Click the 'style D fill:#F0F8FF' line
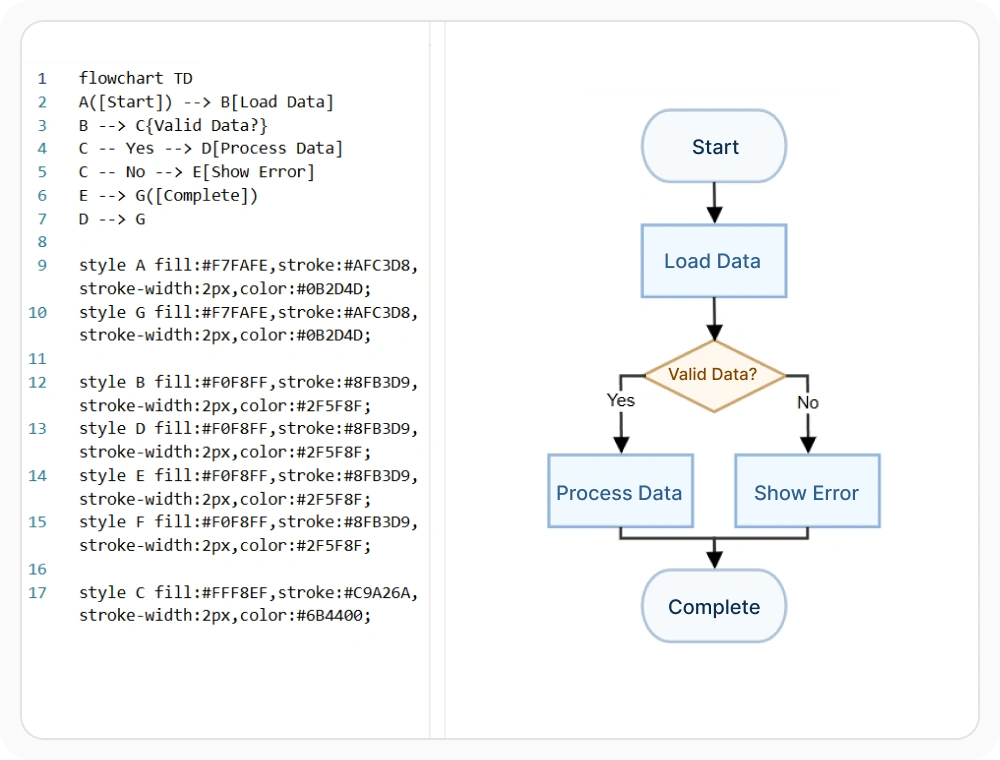1000x760 pixels. 249,441
